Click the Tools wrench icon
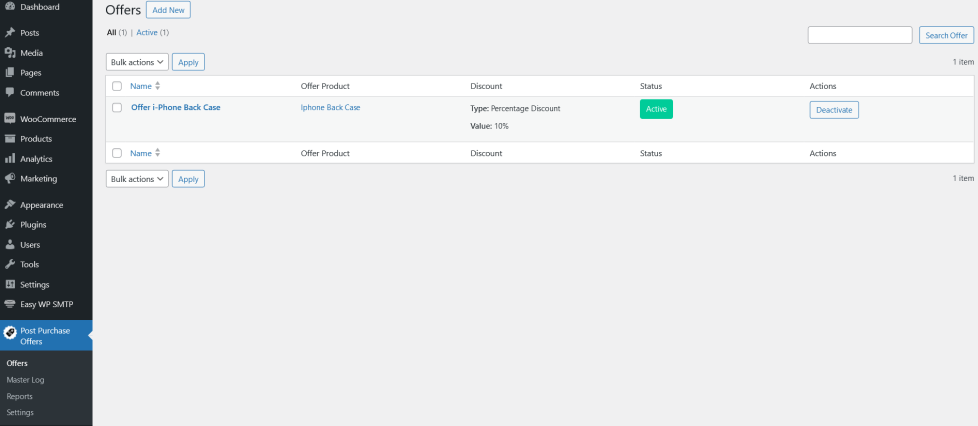The height and width of the screenshot is (426, 978). (9, 265)
